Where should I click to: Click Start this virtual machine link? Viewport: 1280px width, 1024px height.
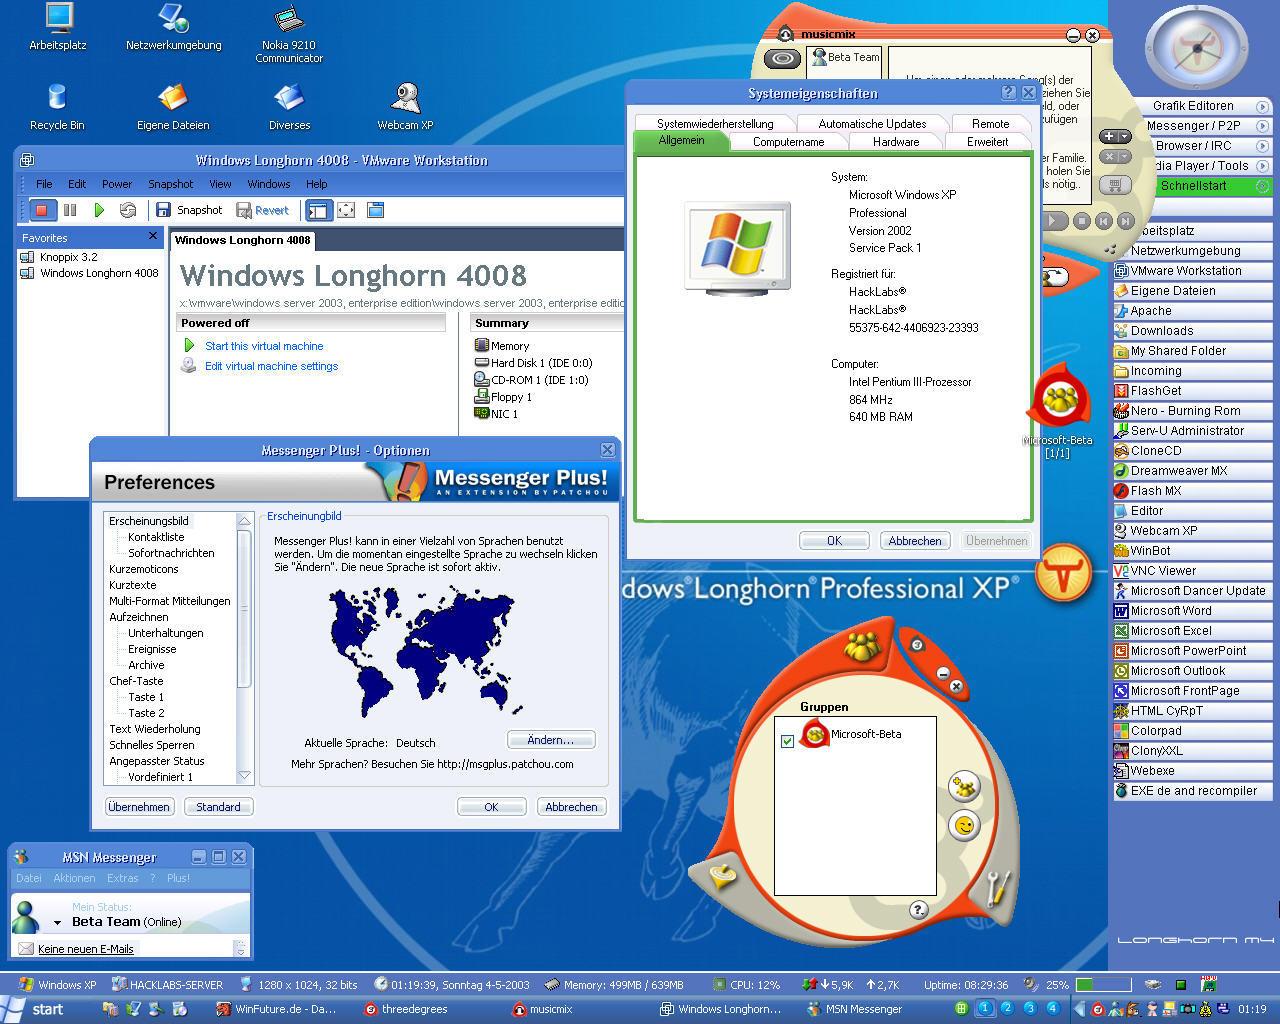(x=264, y=346)
